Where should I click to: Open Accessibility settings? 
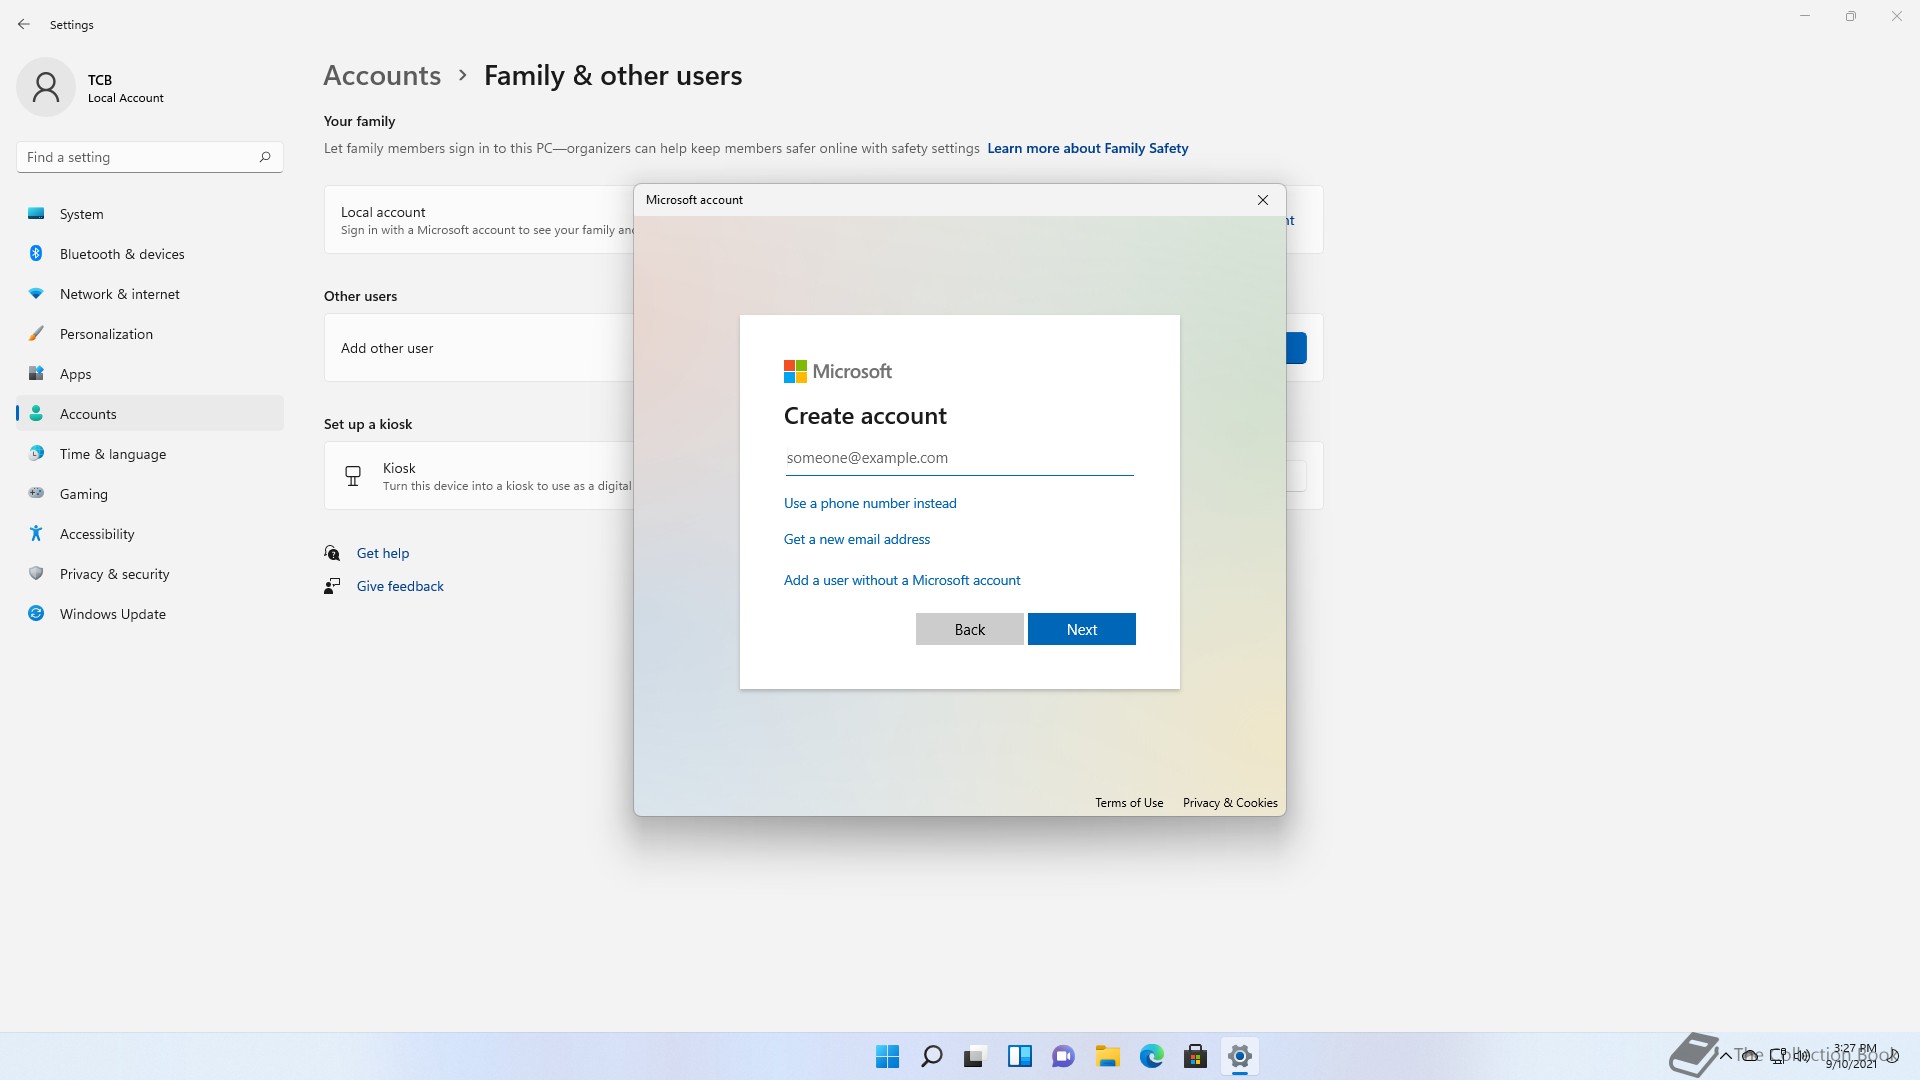point(150,534)
